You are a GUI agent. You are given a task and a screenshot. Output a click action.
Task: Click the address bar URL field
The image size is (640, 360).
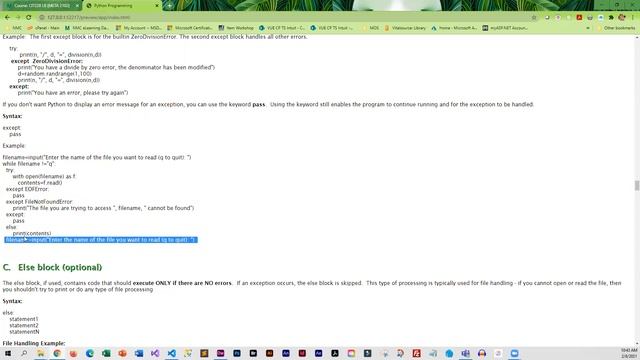click(286, 18)
